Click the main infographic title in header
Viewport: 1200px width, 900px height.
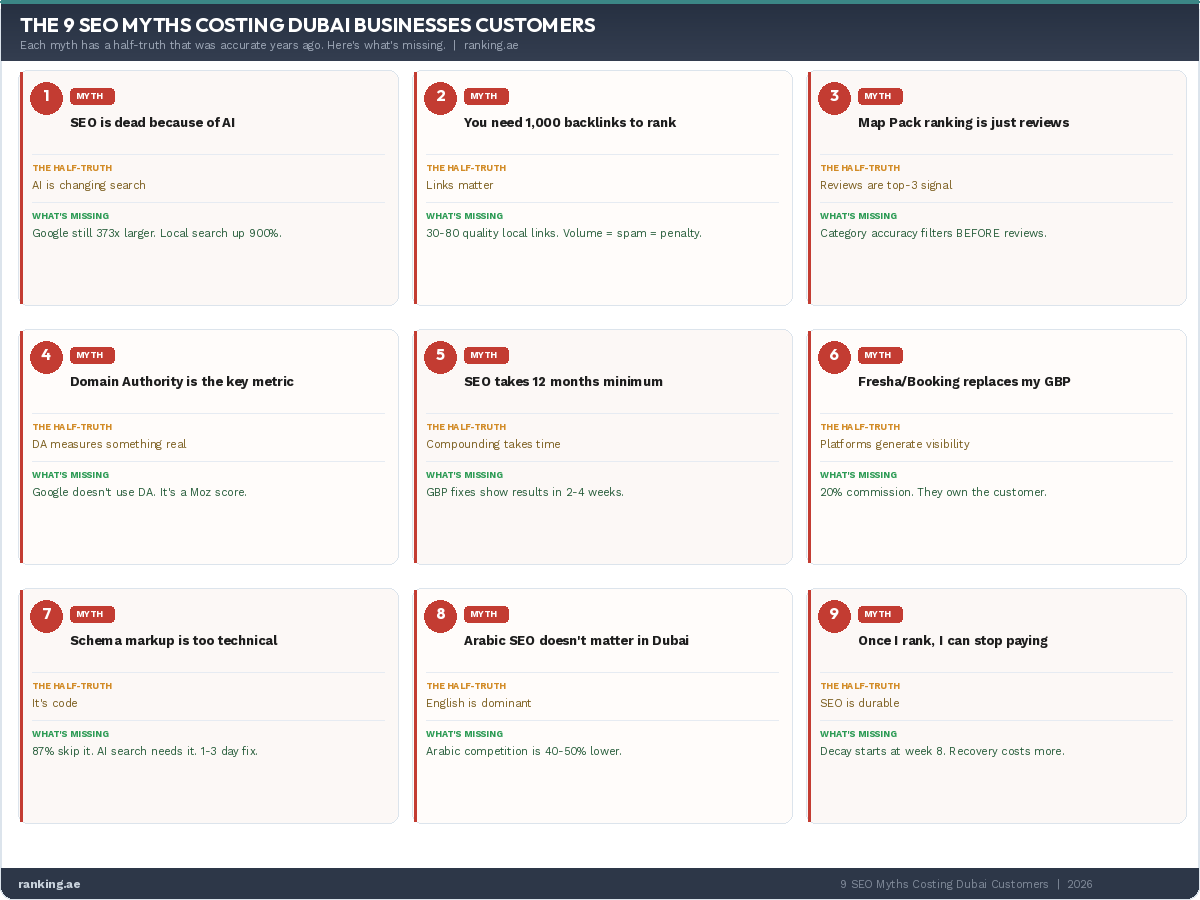coord(308,25)
